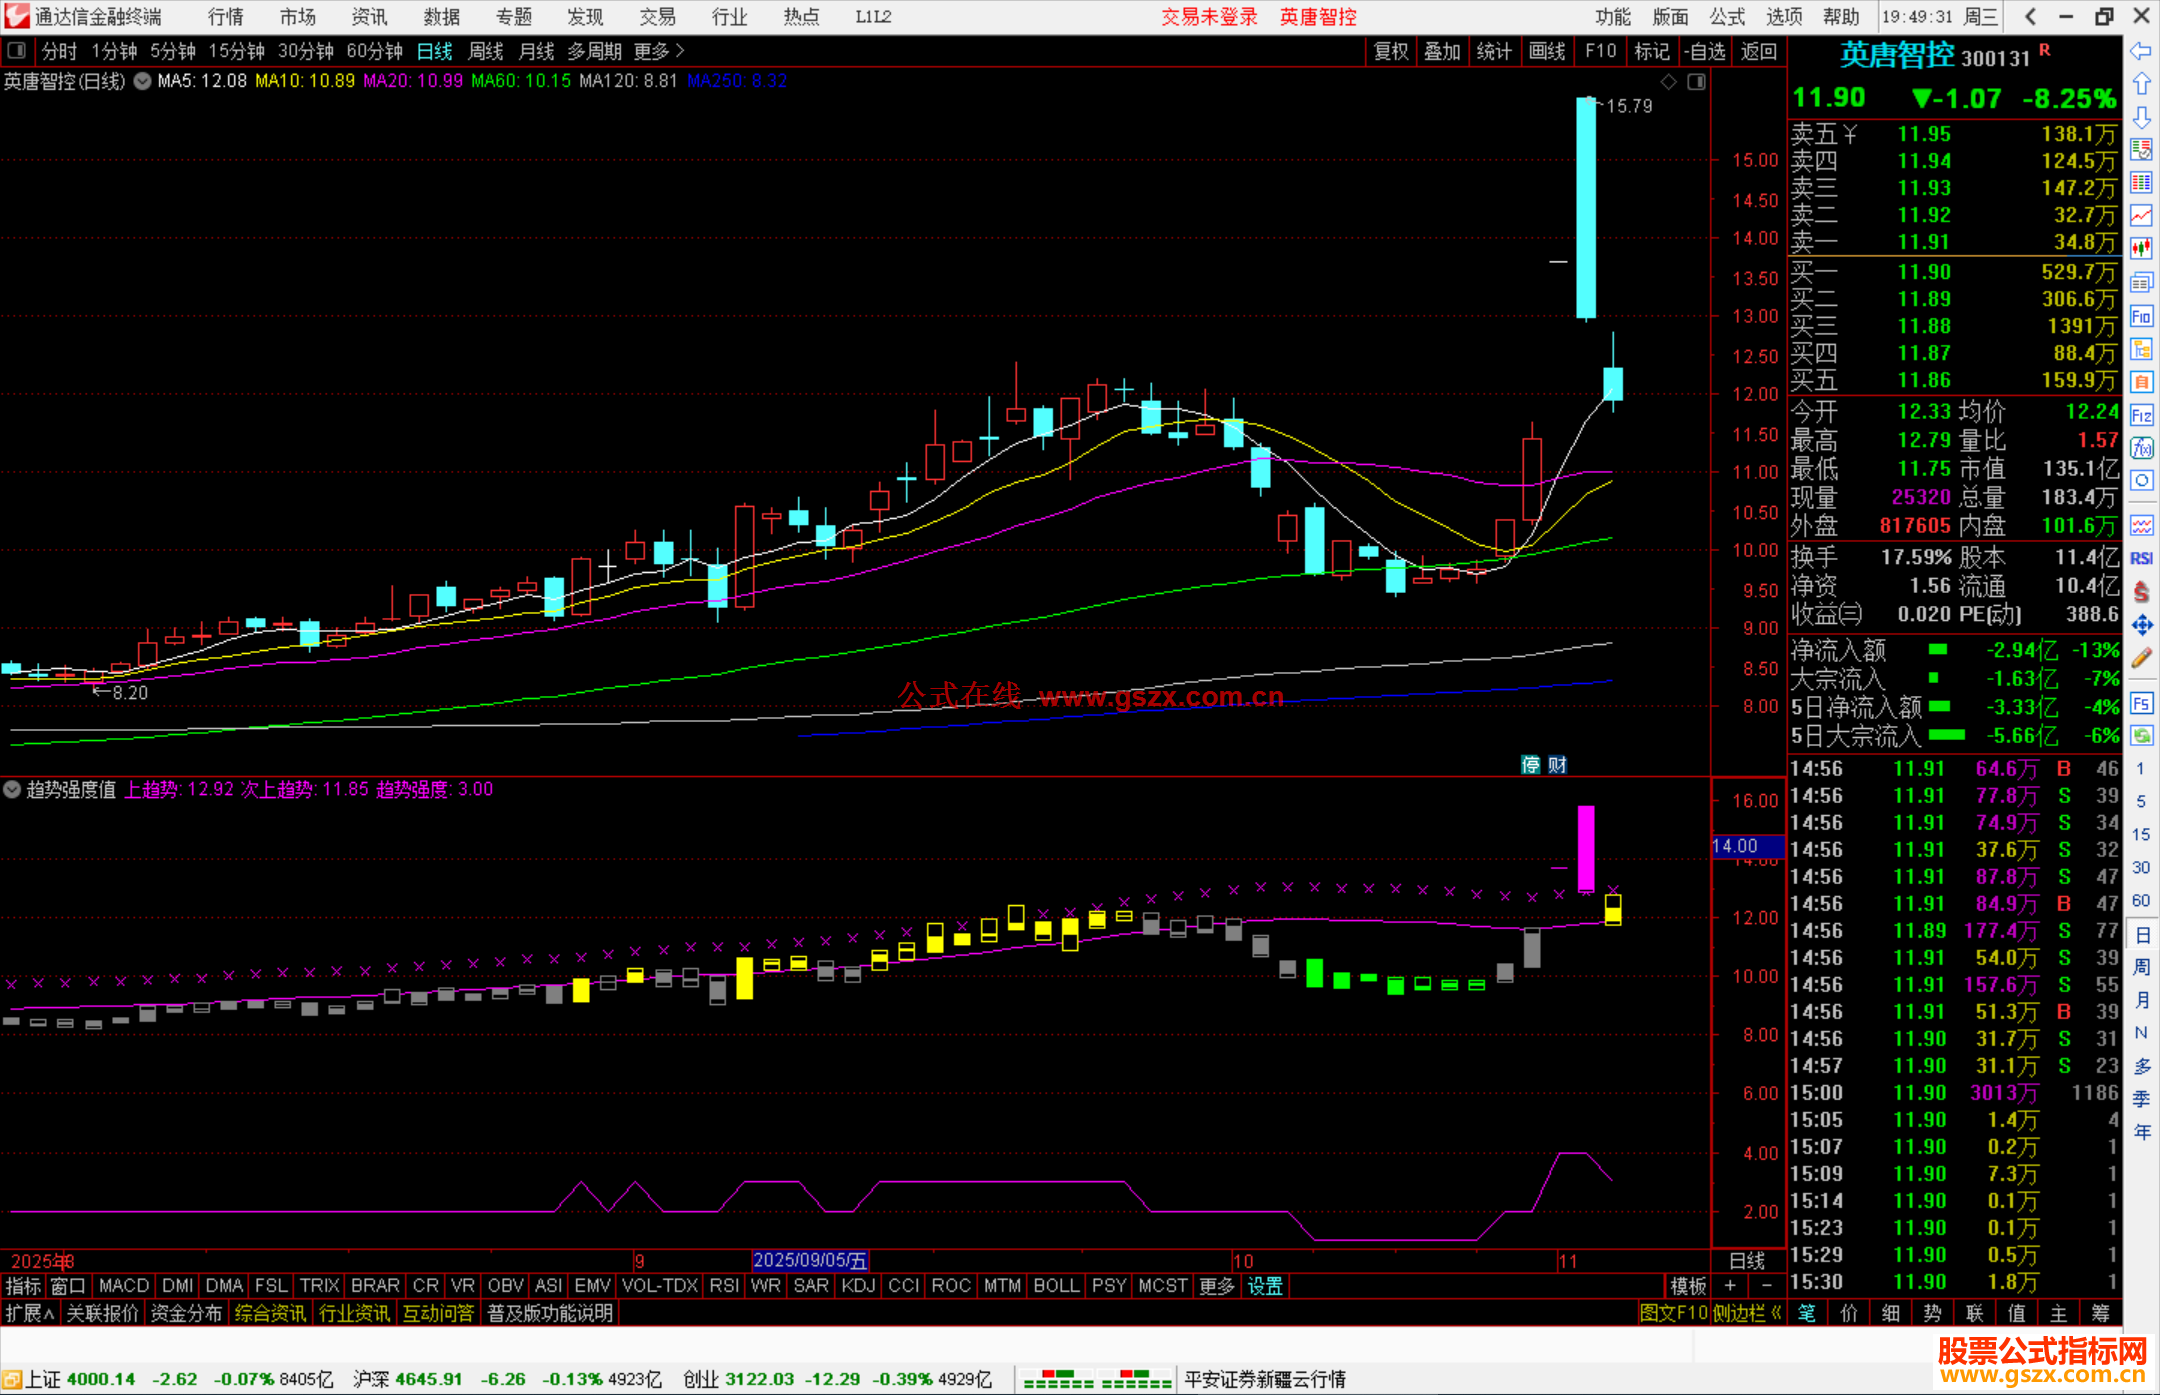Click the four-way move arrows icon
The height and width of the screenshot is (1395, 2160).
(2141, 625)
